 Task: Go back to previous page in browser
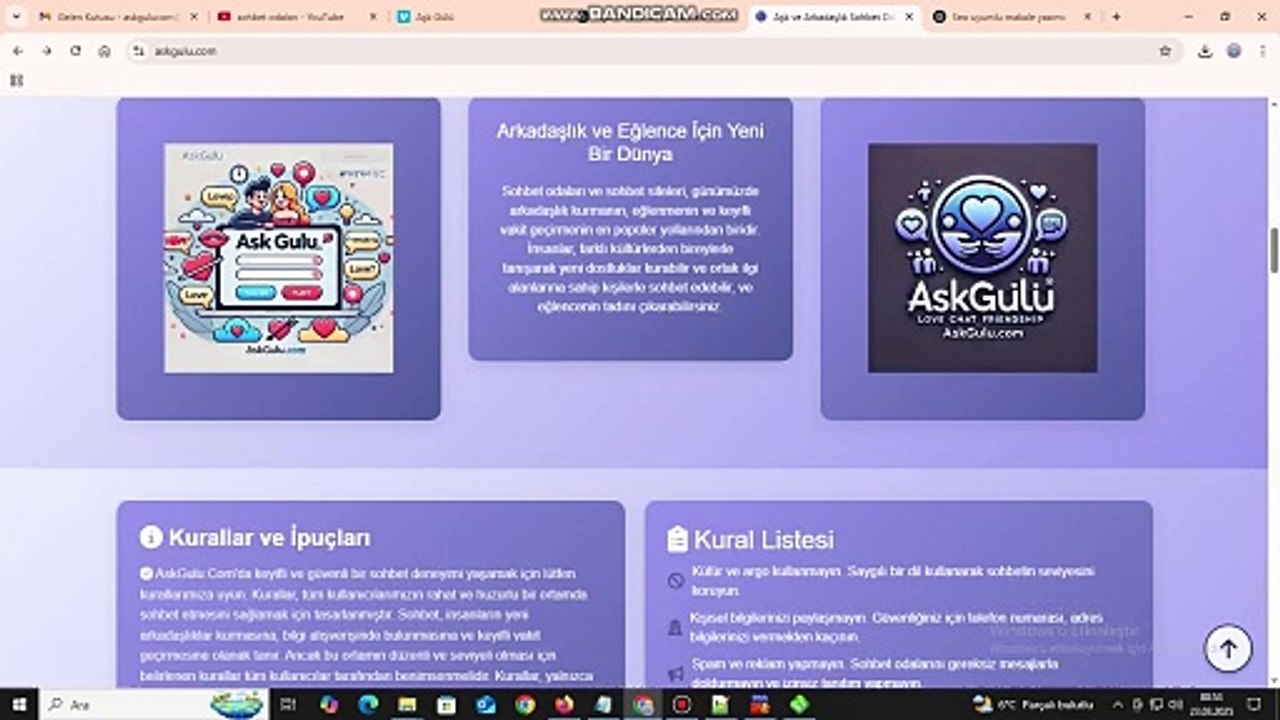[17, 51]
